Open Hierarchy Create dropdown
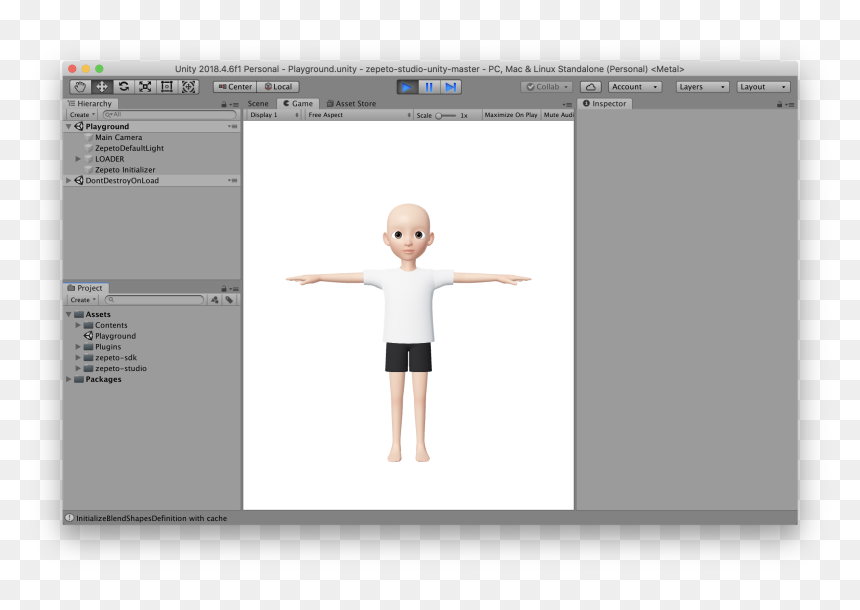The width and height of the screenshot is (860, 610). coord(82,115)
